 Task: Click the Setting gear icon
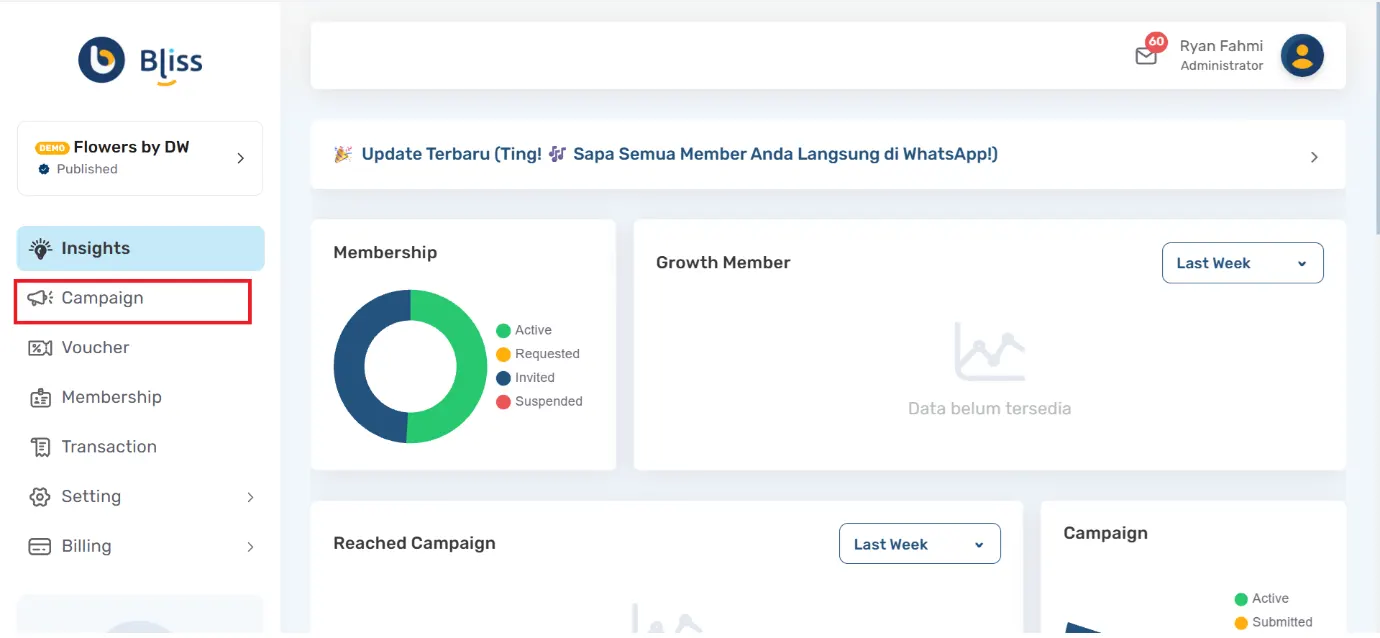pos(39,496)
